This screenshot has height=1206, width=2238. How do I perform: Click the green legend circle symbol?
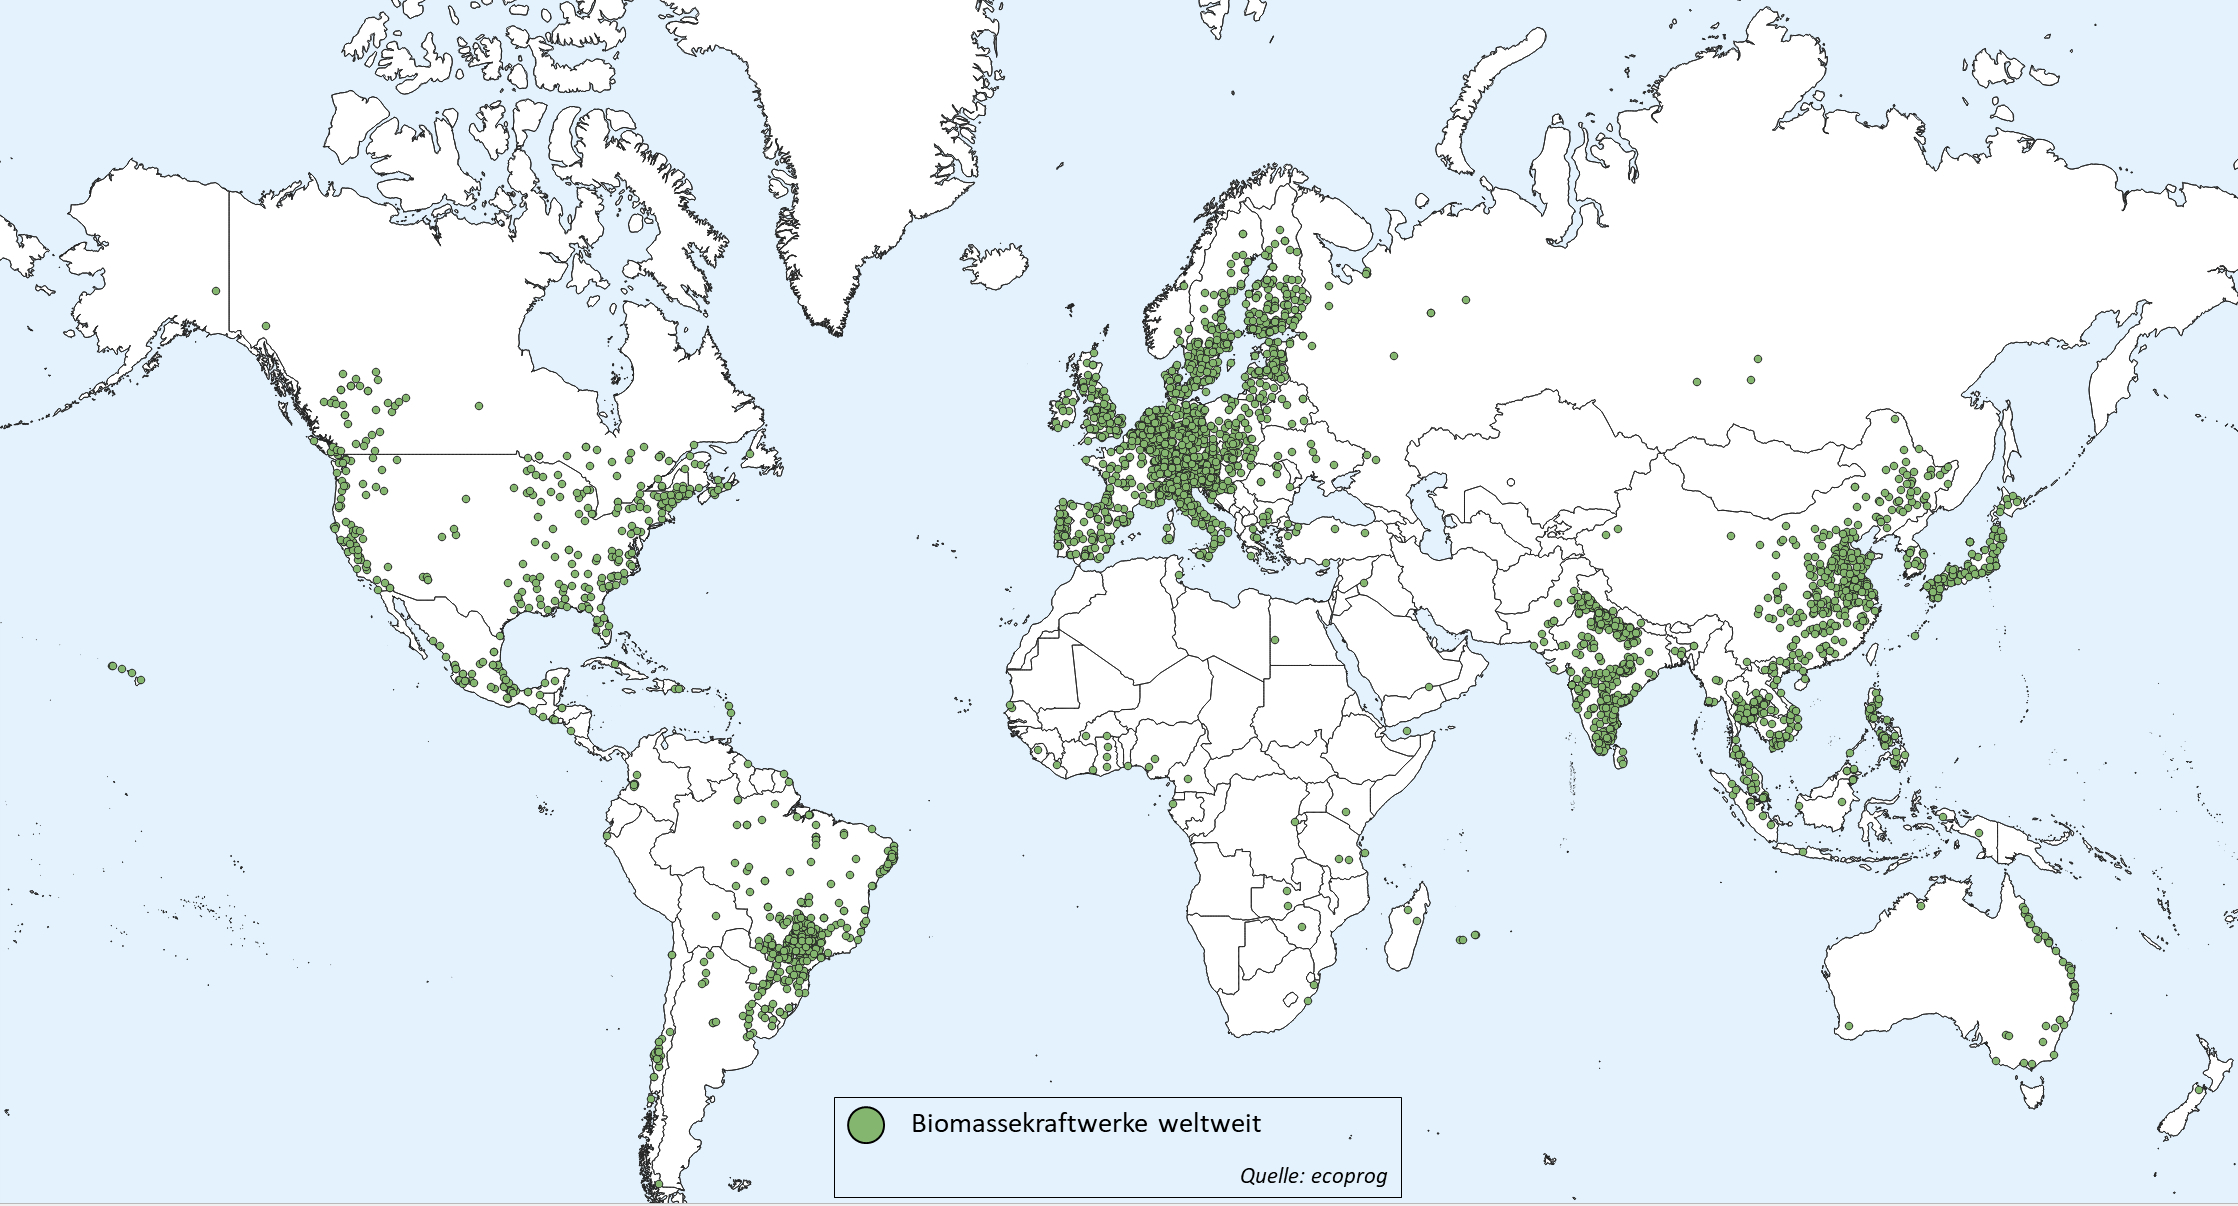[865, 1125]
